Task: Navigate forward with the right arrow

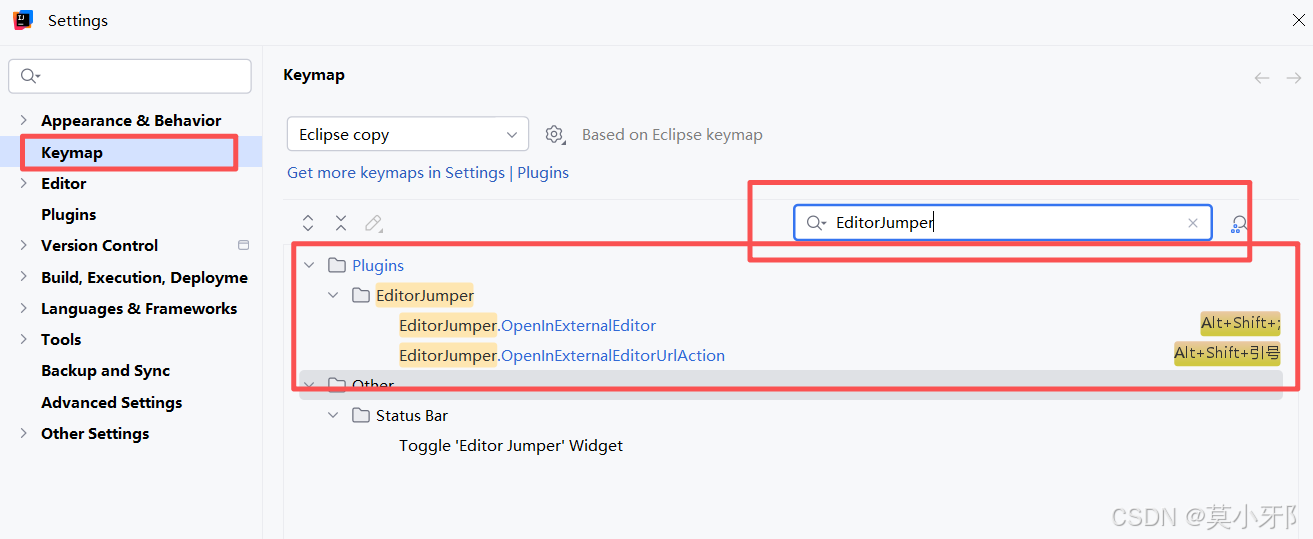Action: click(x=1294, y=77)
